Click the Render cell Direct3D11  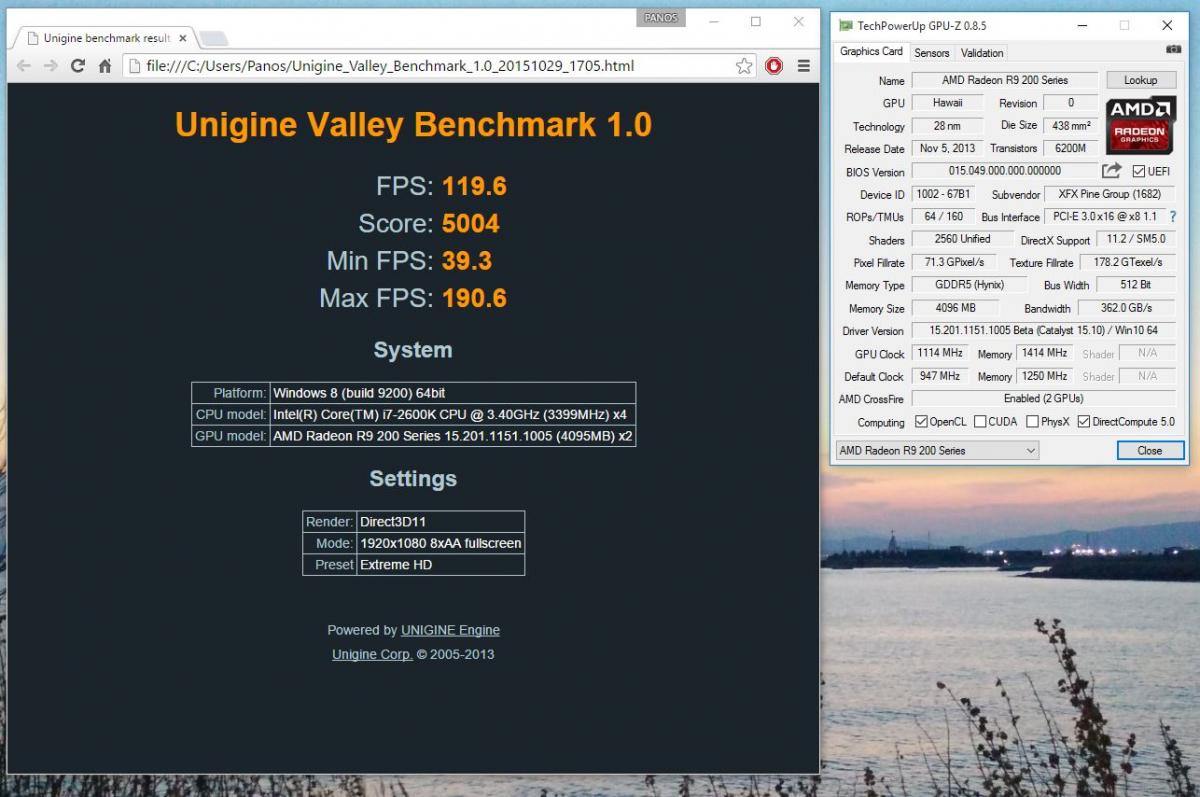(x=440, y=522)
